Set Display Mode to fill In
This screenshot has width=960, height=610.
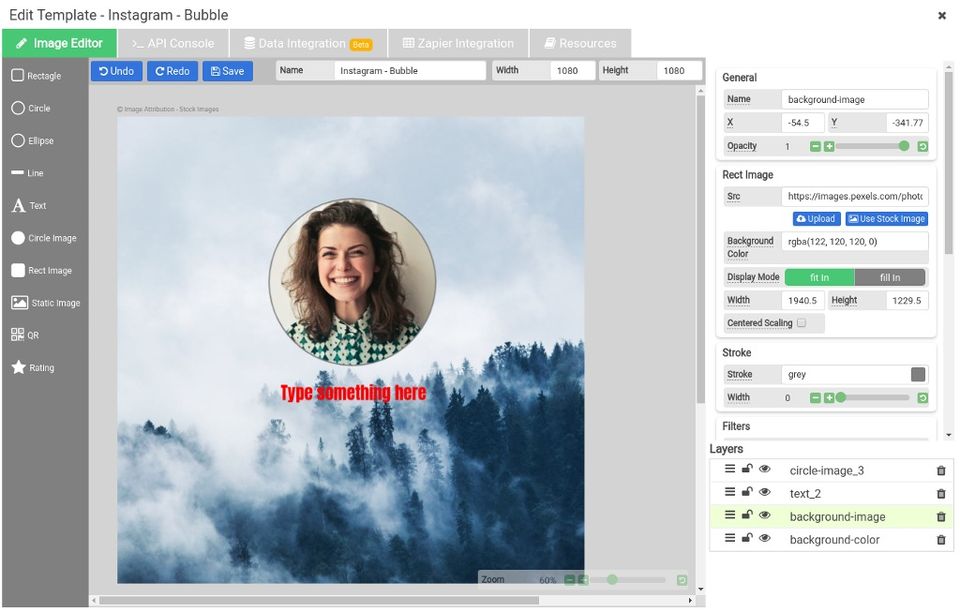pos(890,277)
